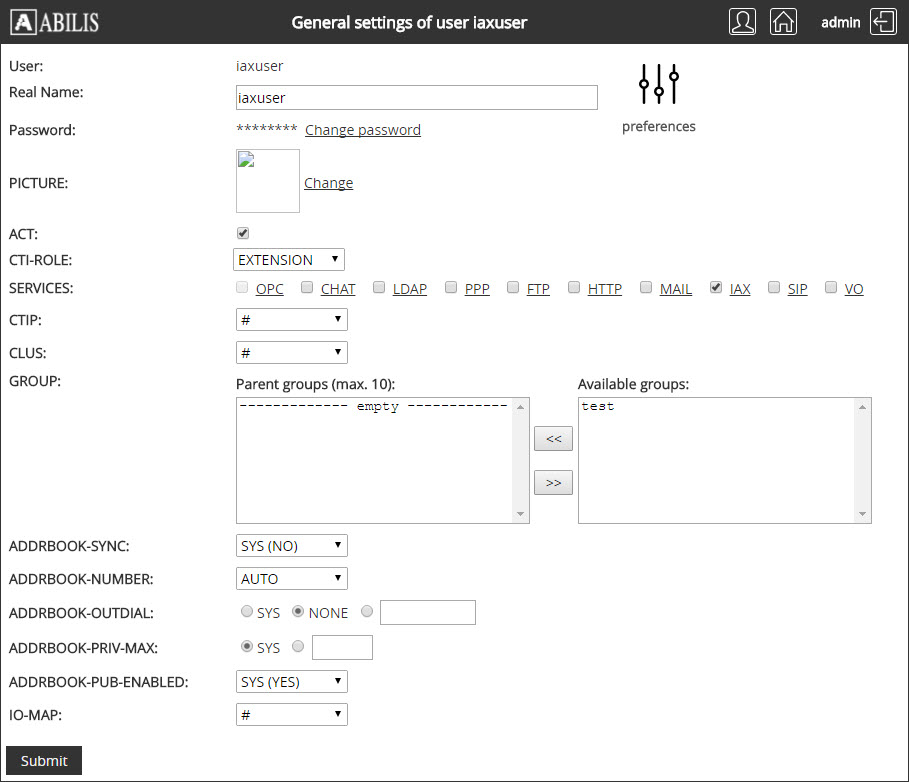Enable the SIP service checkbox

pyautogui.click(x=775, y=288)
